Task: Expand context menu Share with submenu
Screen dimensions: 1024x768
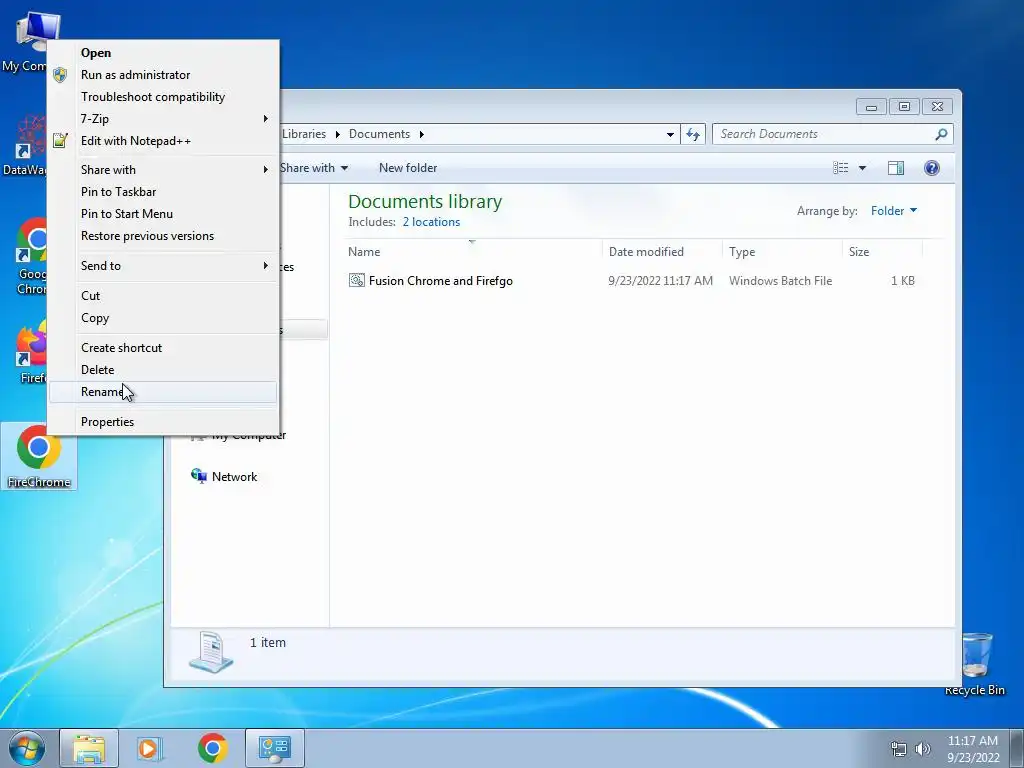Action: click(x=163, y=170)
